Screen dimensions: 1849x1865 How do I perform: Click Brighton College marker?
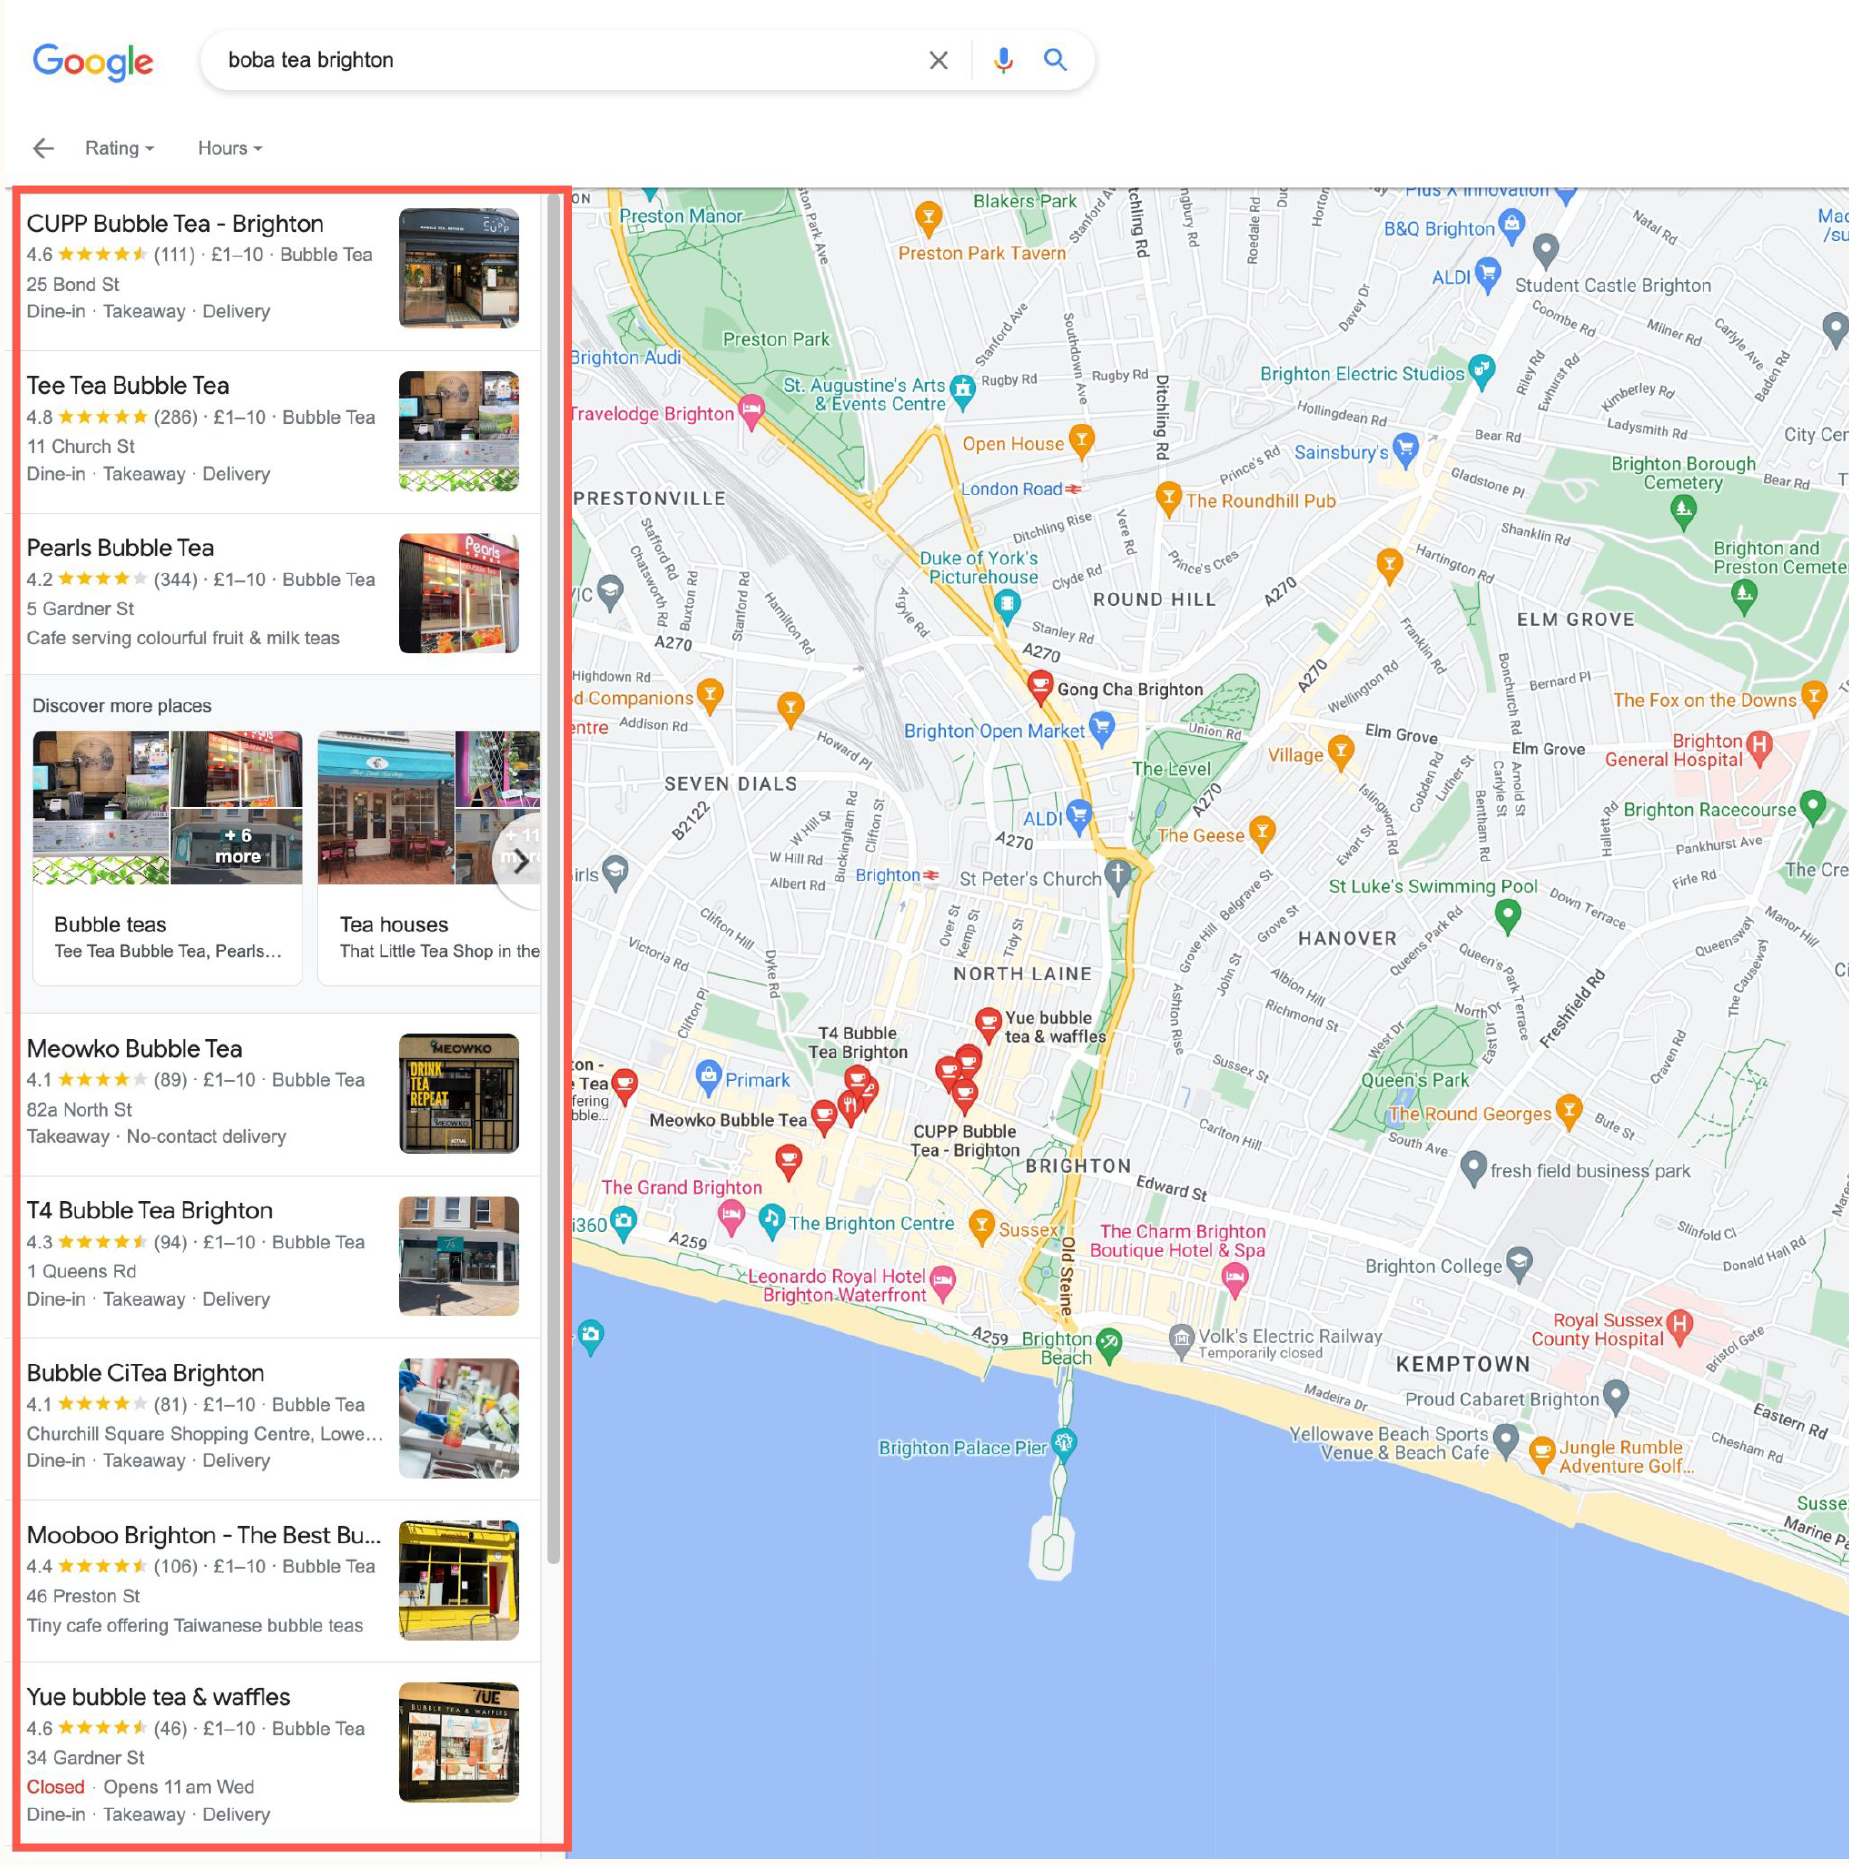1519,1263
